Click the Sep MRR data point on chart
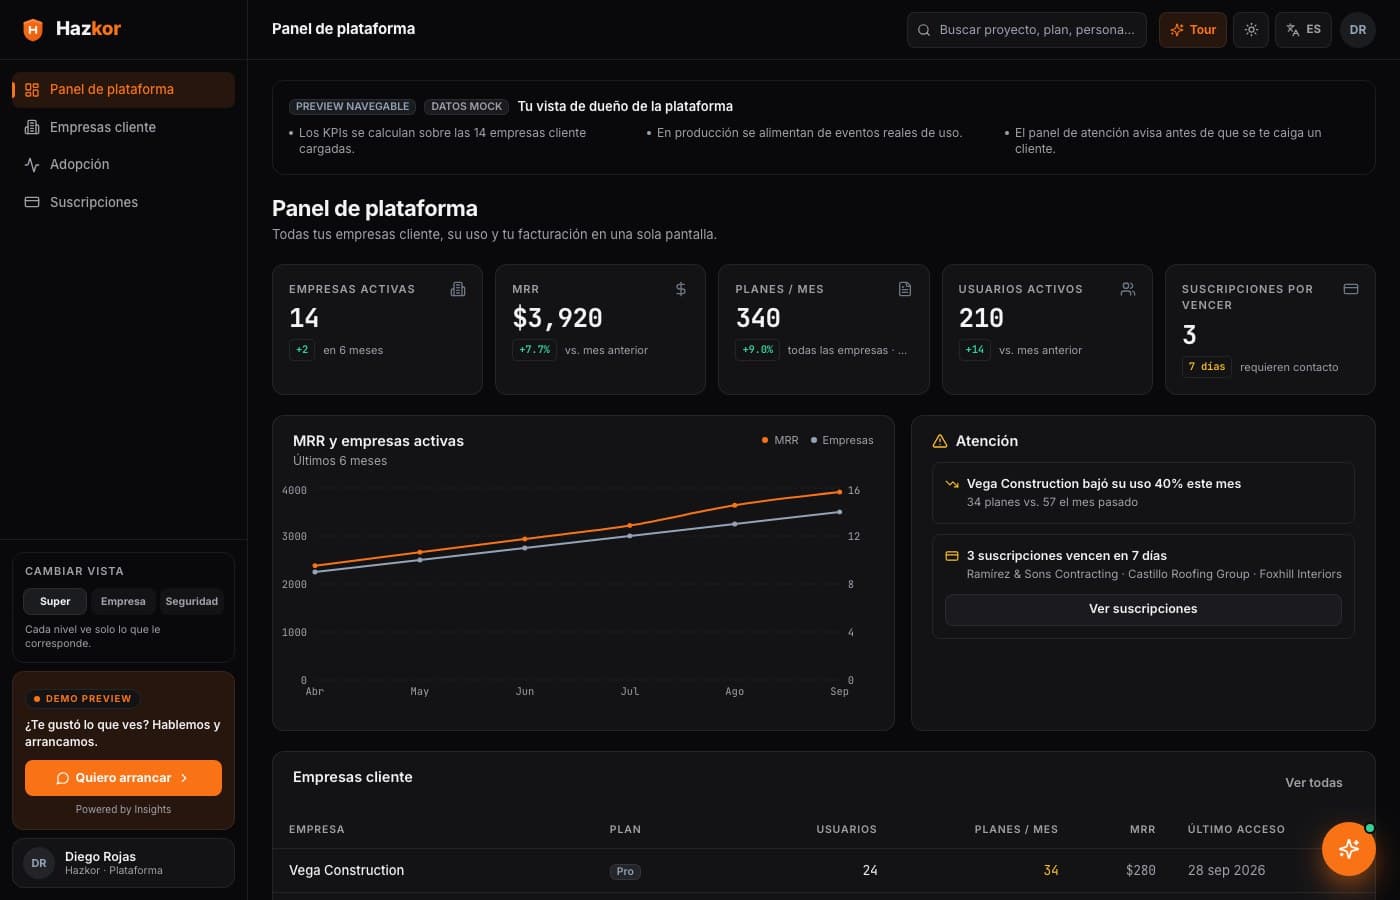 coord(839,492)
